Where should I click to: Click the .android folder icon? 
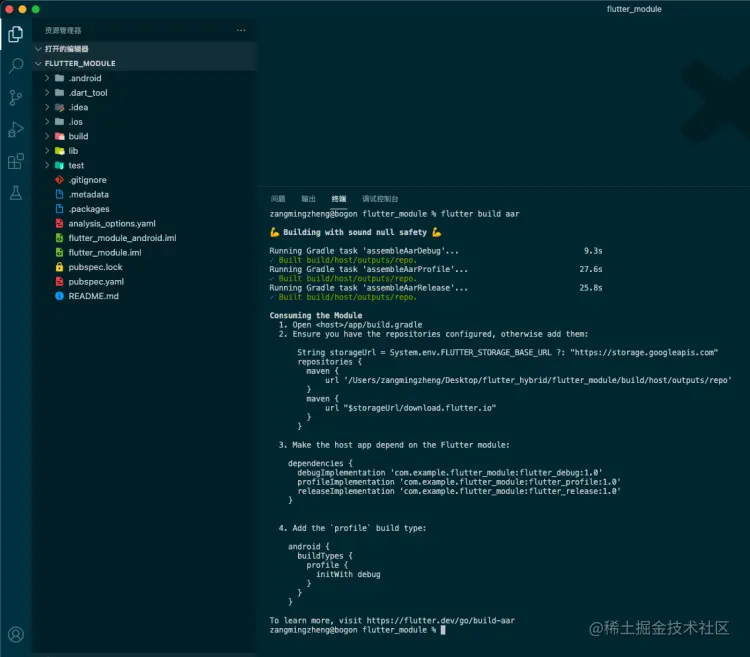60,78
